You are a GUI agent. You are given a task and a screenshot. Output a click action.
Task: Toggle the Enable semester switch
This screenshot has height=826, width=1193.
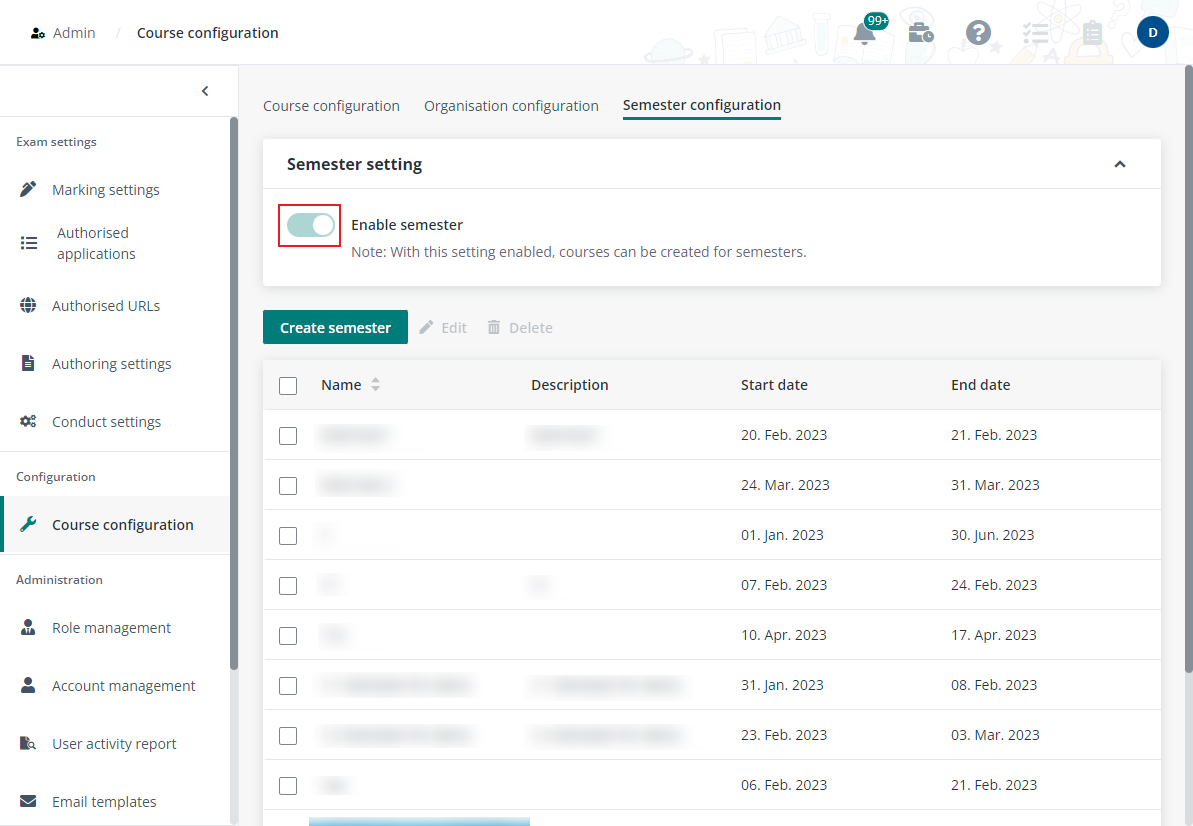(x=310, y=225)
